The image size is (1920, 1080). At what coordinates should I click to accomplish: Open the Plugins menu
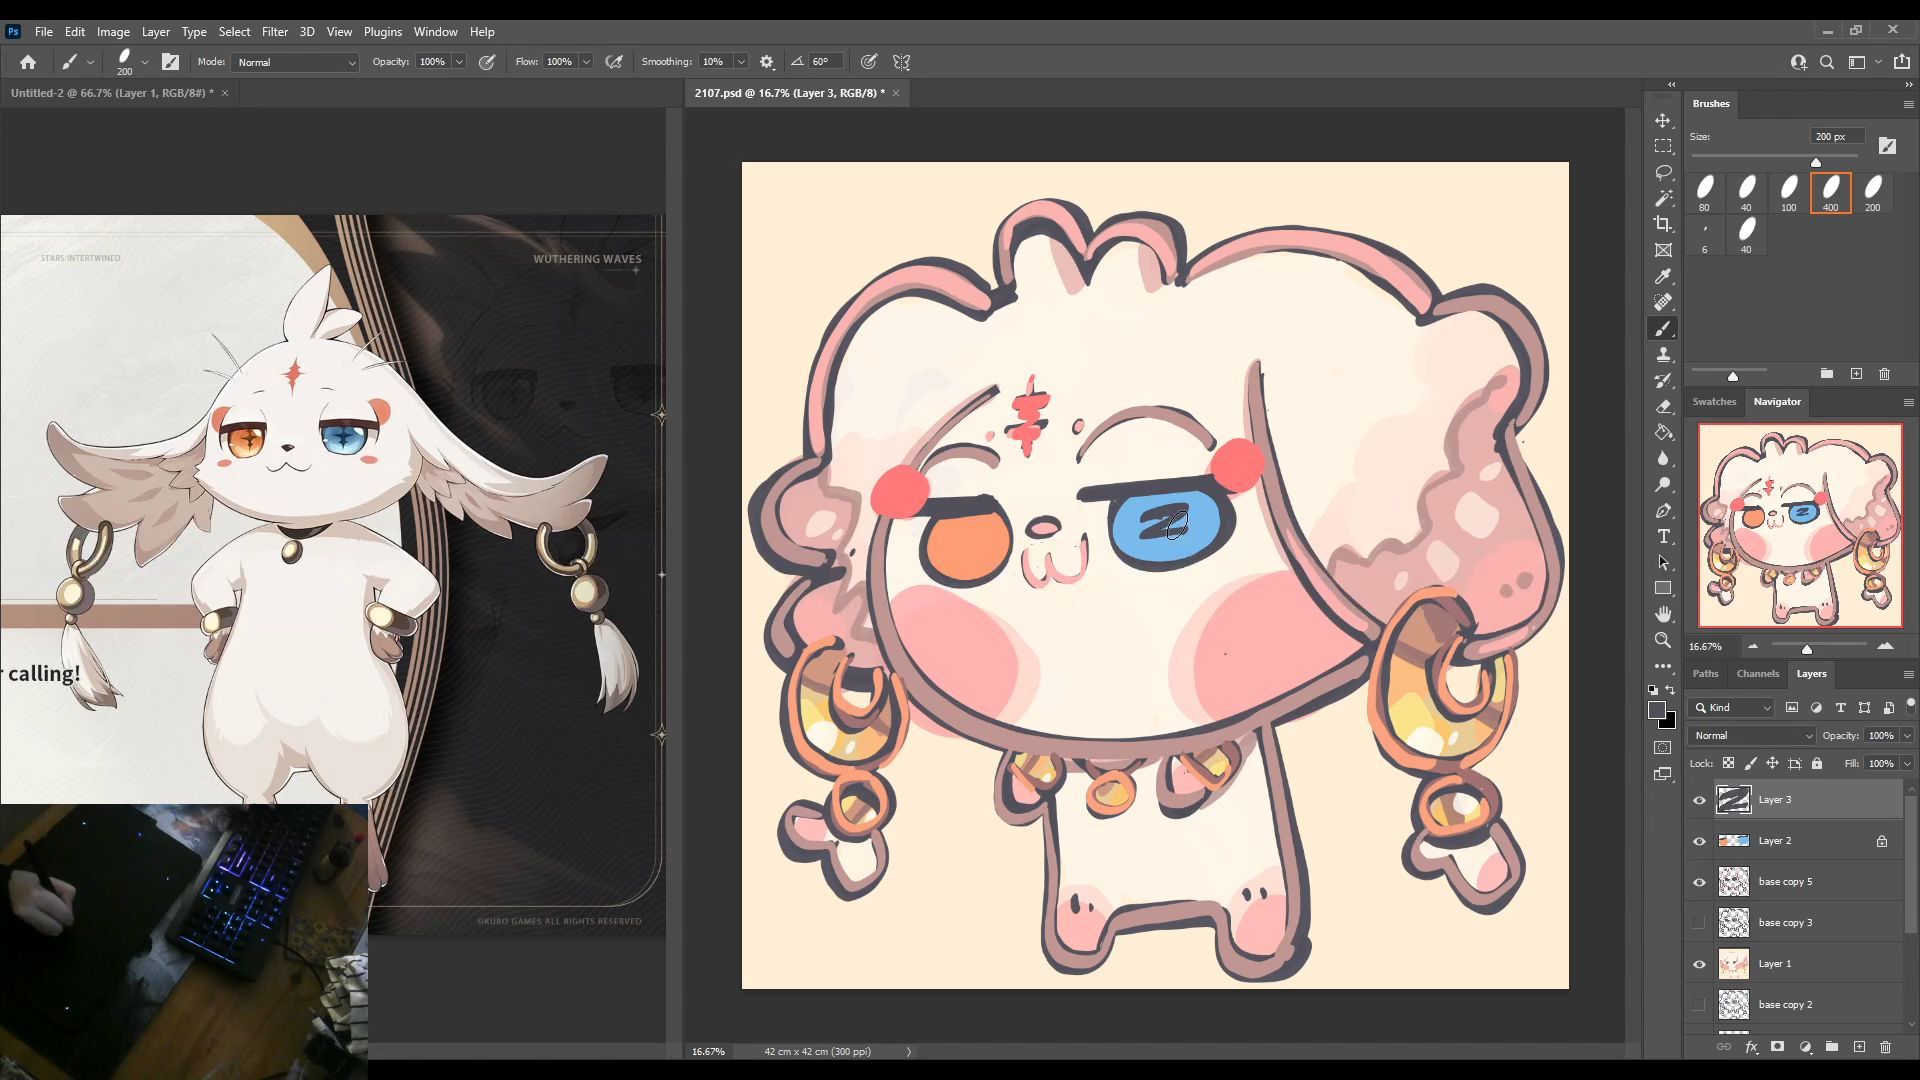(382, 32)
